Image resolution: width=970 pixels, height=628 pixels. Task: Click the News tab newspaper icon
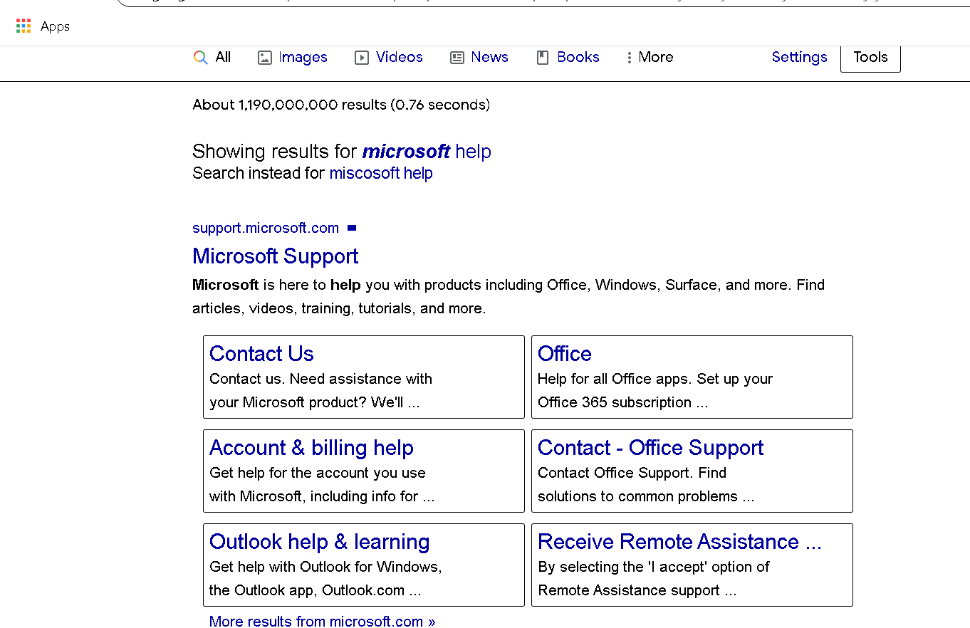[457, 58]
